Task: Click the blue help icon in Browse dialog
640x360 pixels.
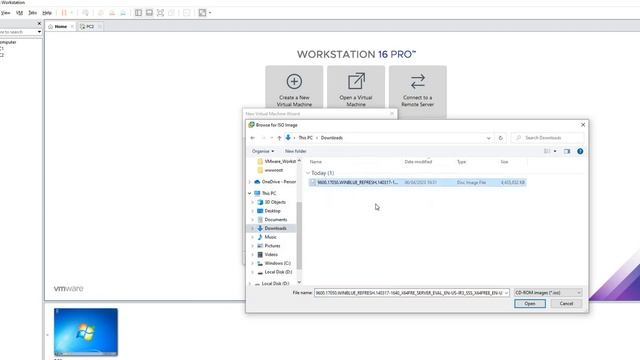Action: point(580,151)
